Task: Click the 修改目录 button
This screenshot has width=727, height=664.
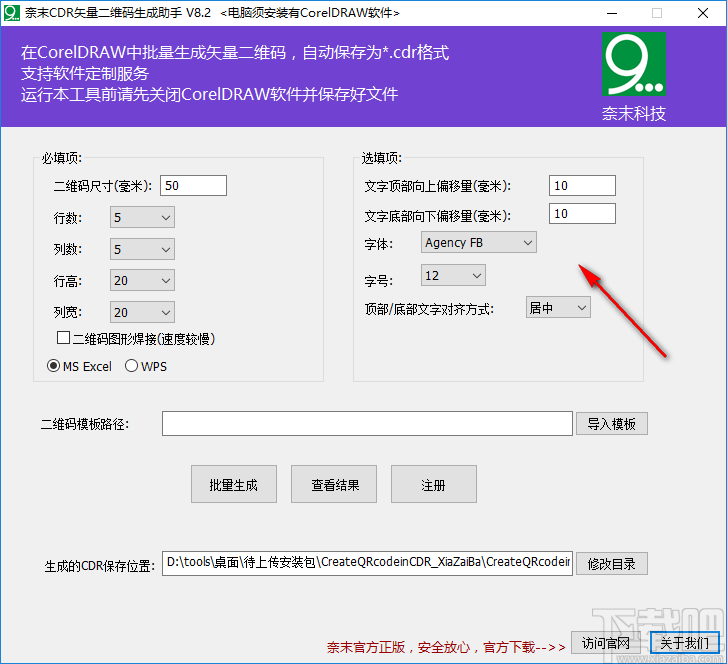Action: 612,564
